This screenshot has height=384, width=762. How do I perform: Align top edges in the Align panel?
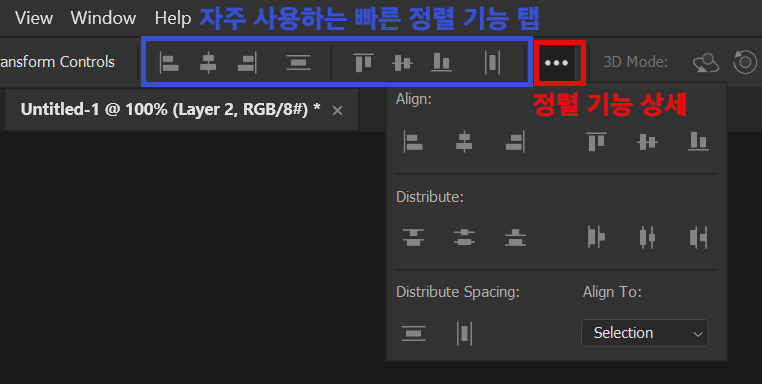[x=596, y=142]
